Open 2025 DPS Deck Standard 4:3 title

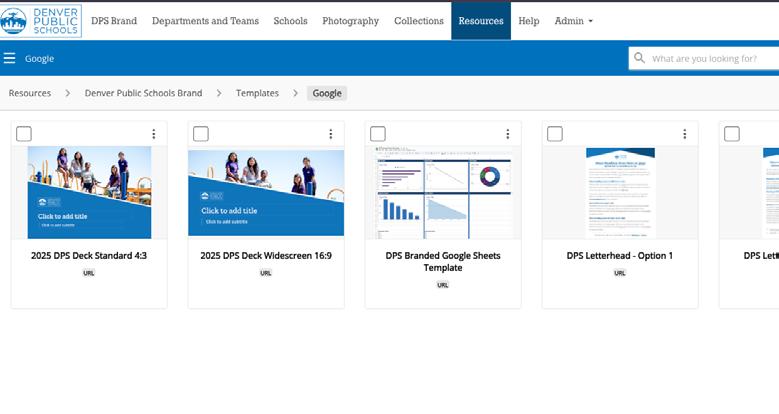click(89, 255)
